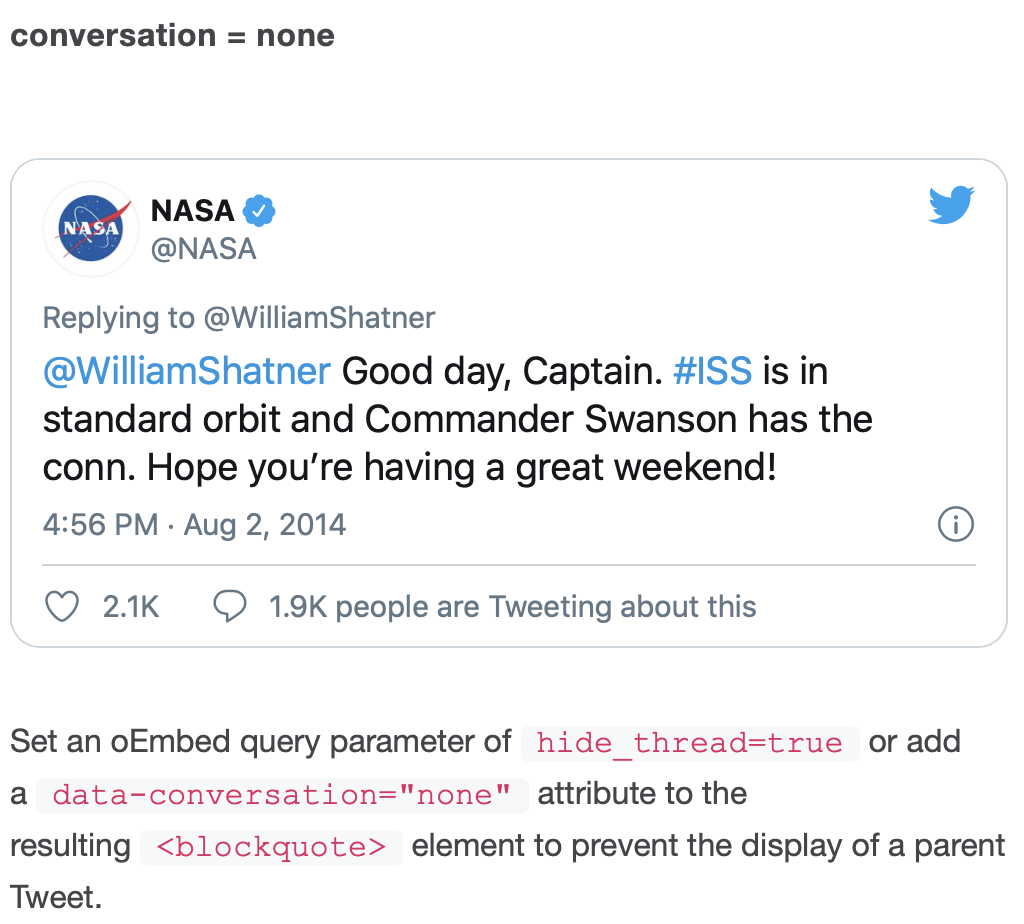1024x924 pixels.
Task: Click the conversation = none heading
Action: (x=172, y=35)
